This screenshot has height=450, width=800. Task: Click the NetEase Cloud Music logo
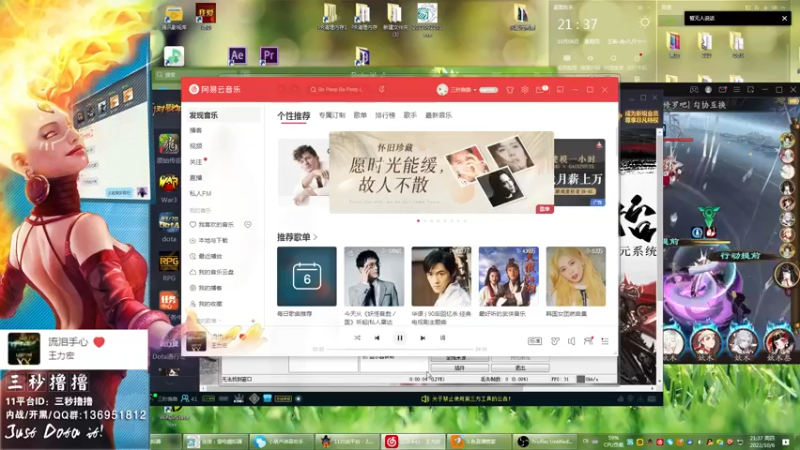tap(215, 89)
